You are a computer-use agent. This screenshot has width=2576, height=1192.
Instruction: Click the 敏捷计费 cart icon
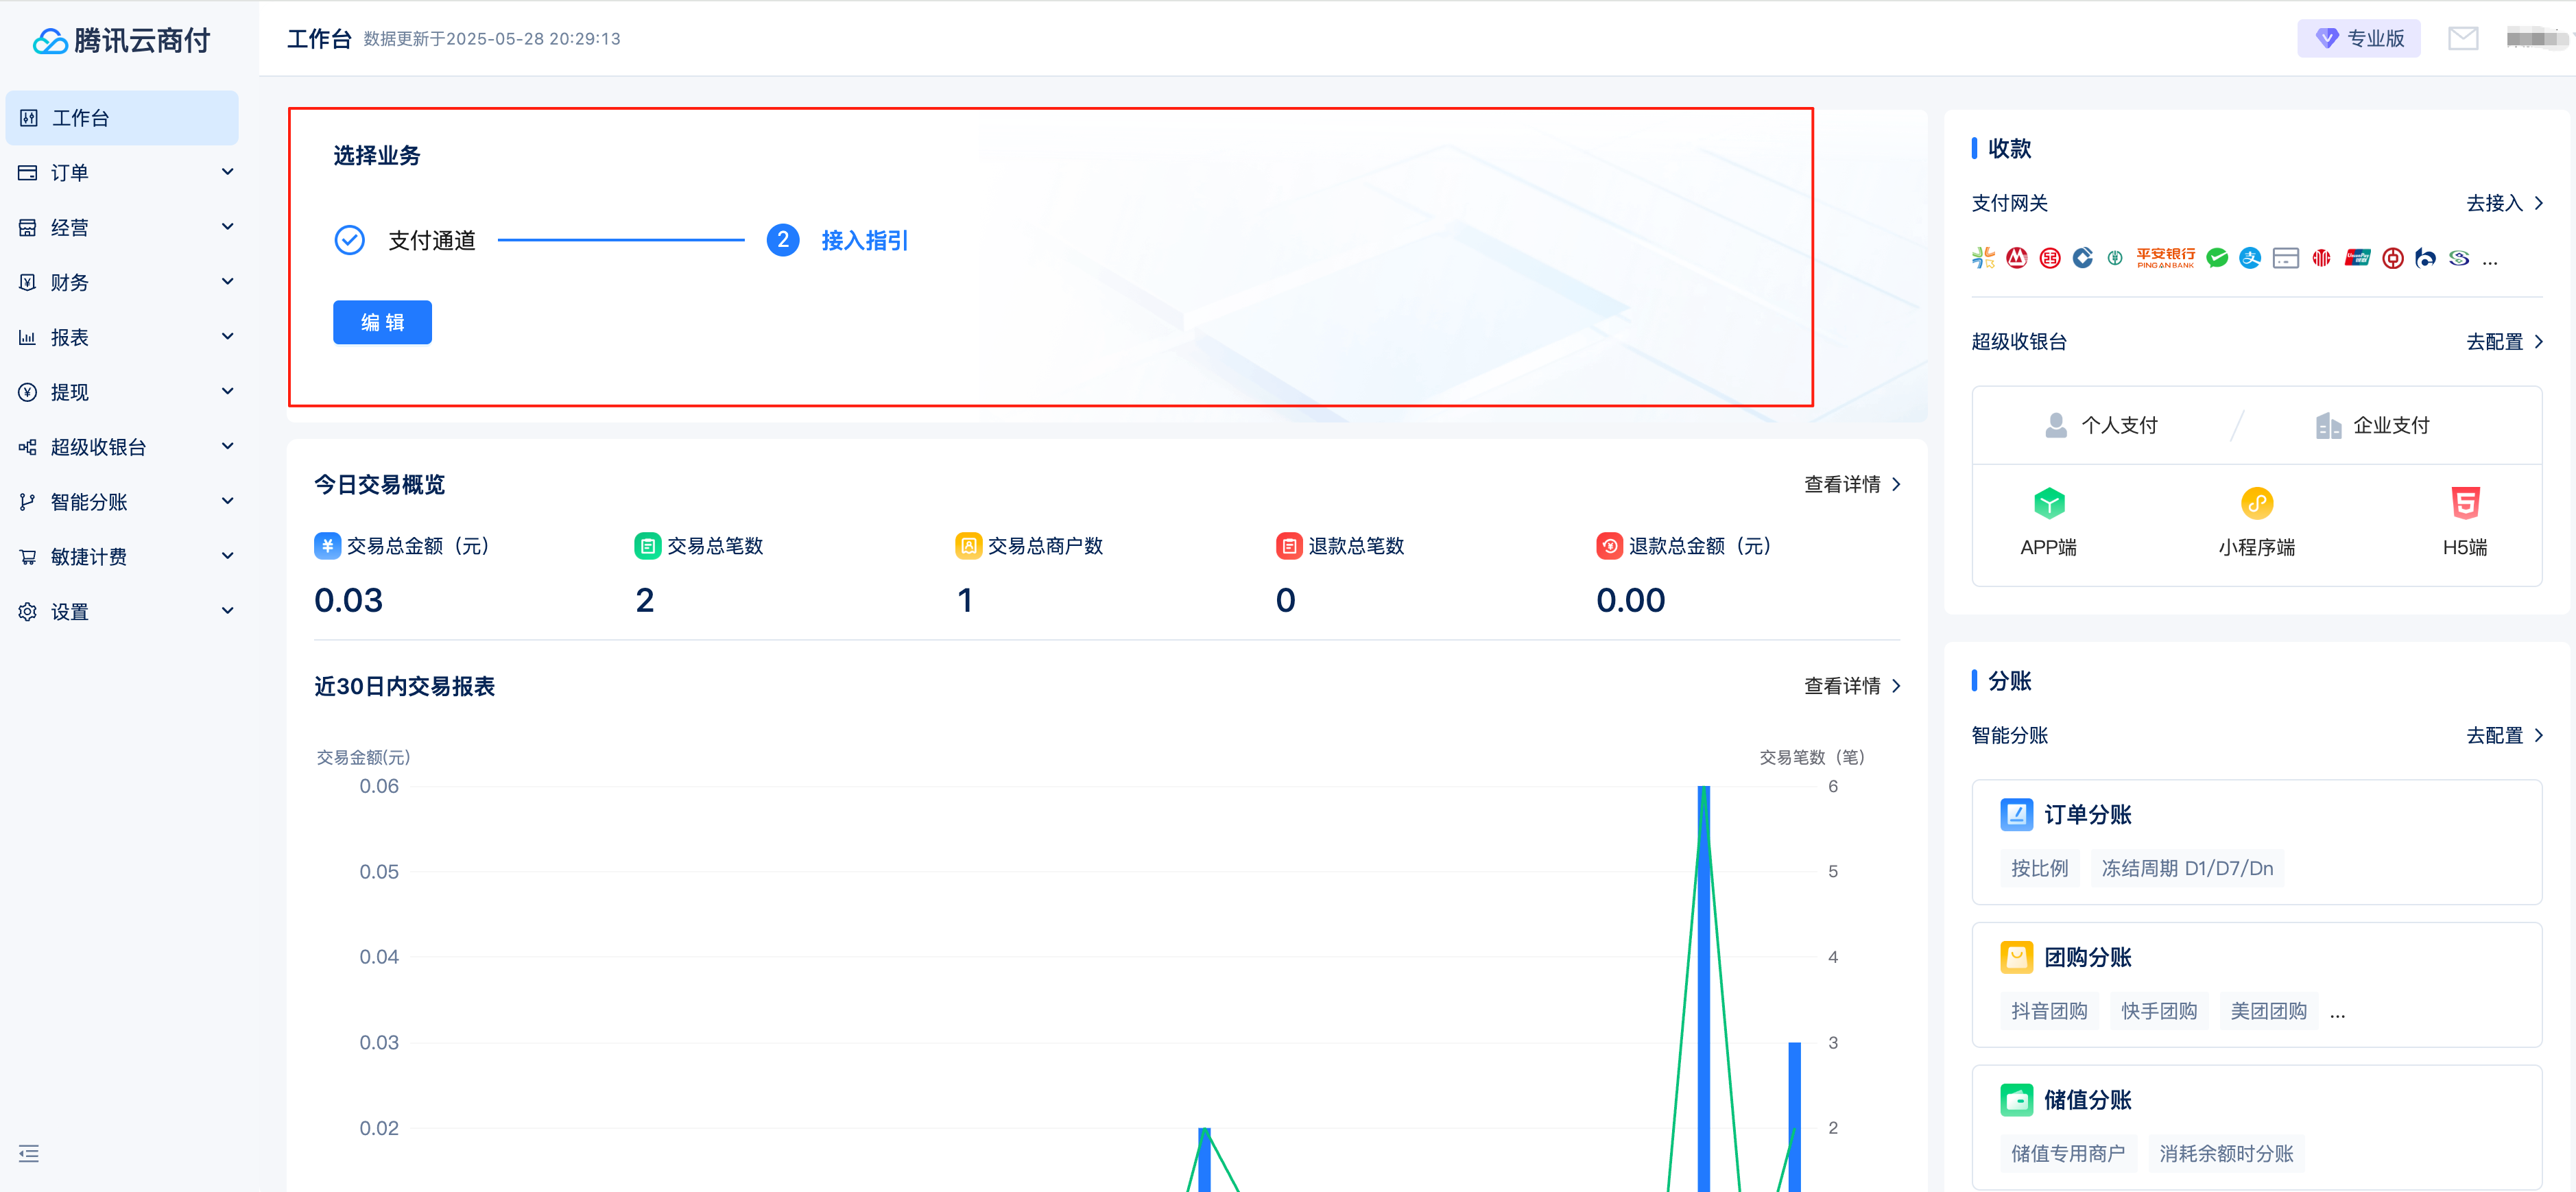click(x=28, y=557)
